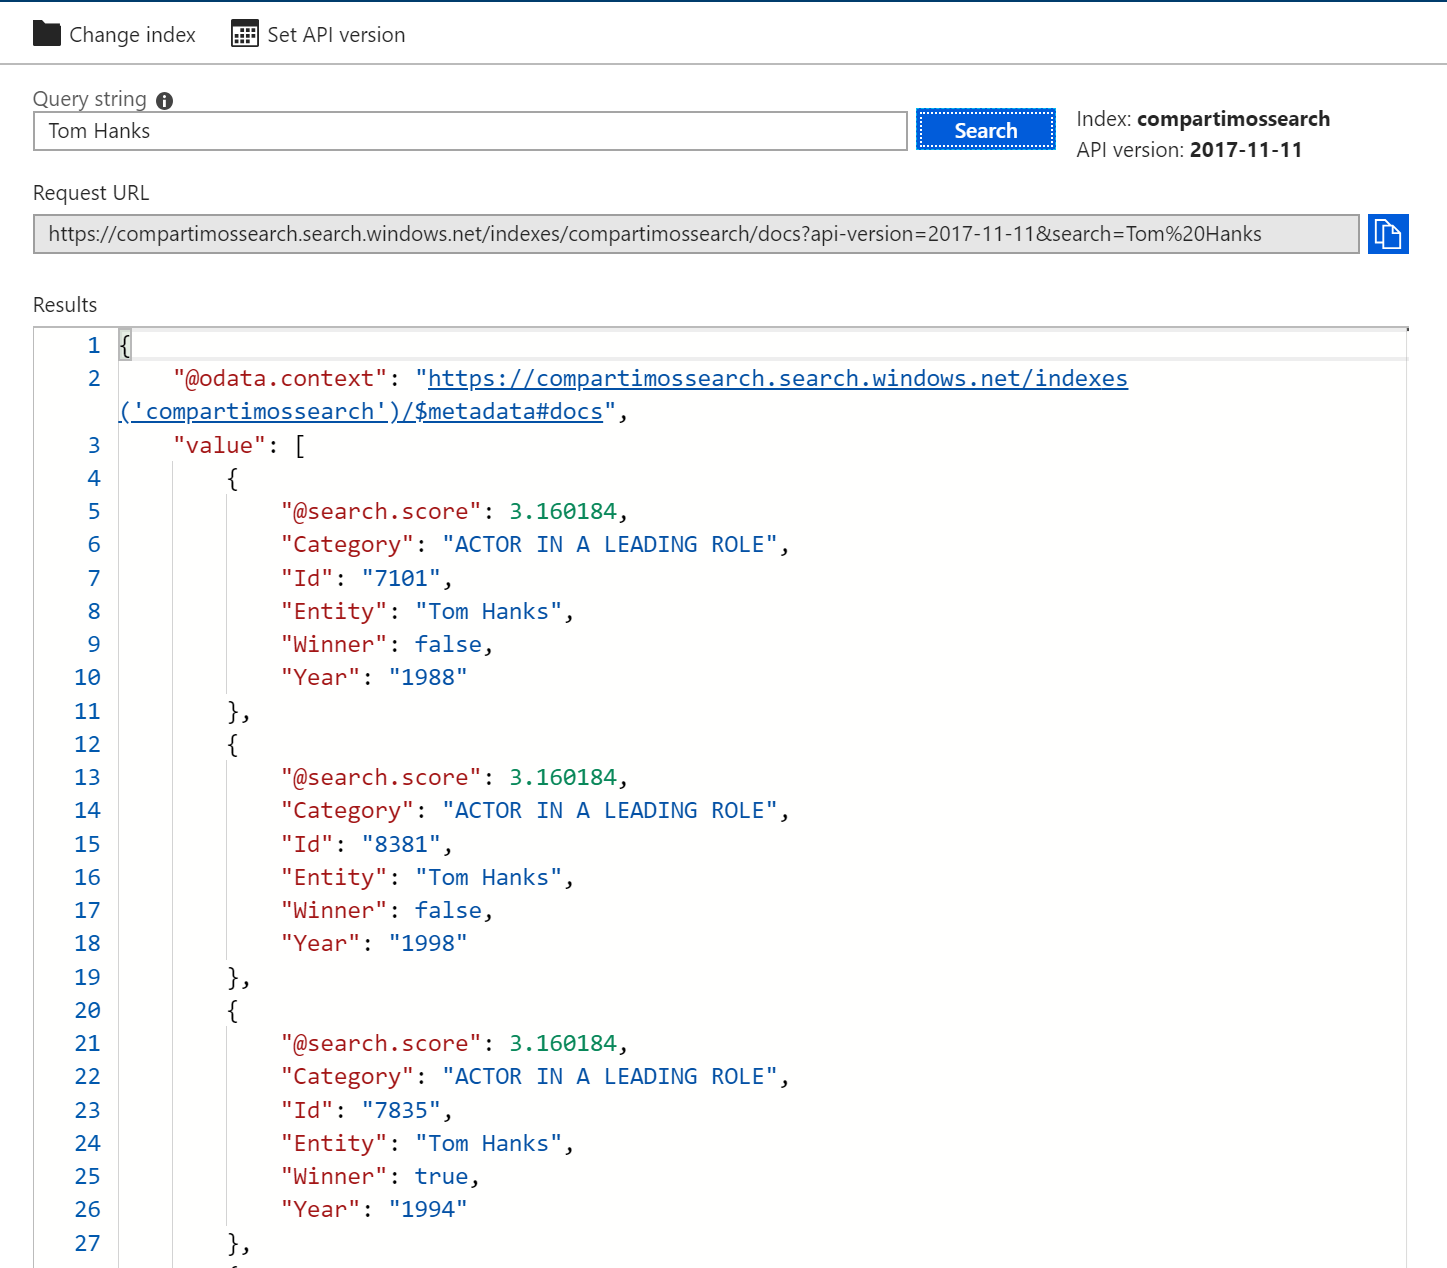Image resolution: width=1447 pixels, height=1268 pixels.
Task: Open the Change index command
Action: coord(114,34)
